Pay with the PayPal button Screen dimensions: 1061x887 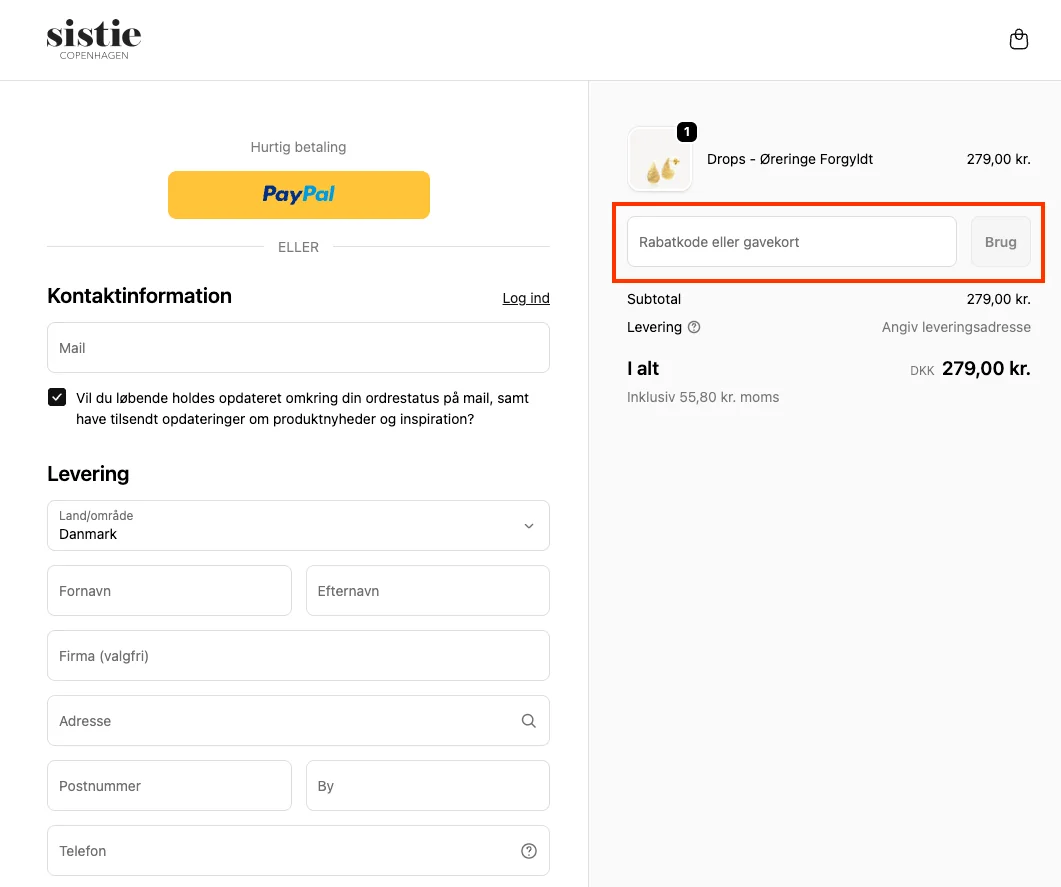click(x=298, y=194)
